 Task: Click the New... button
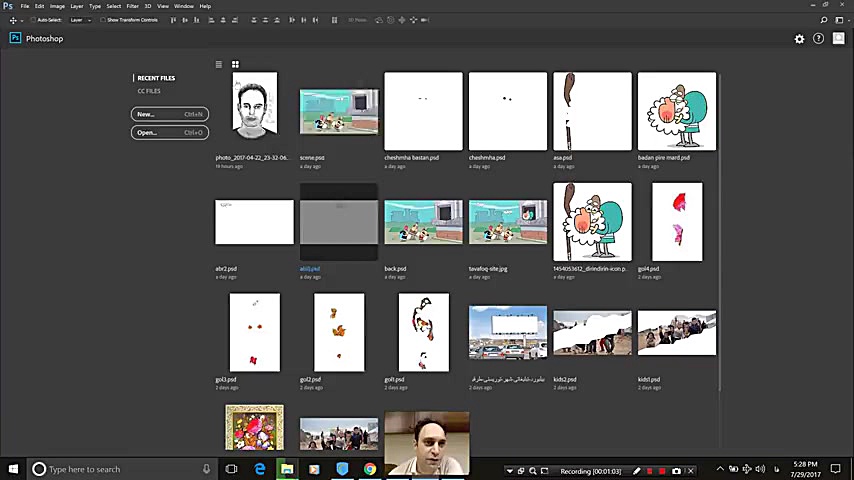[x=169, y=114]
